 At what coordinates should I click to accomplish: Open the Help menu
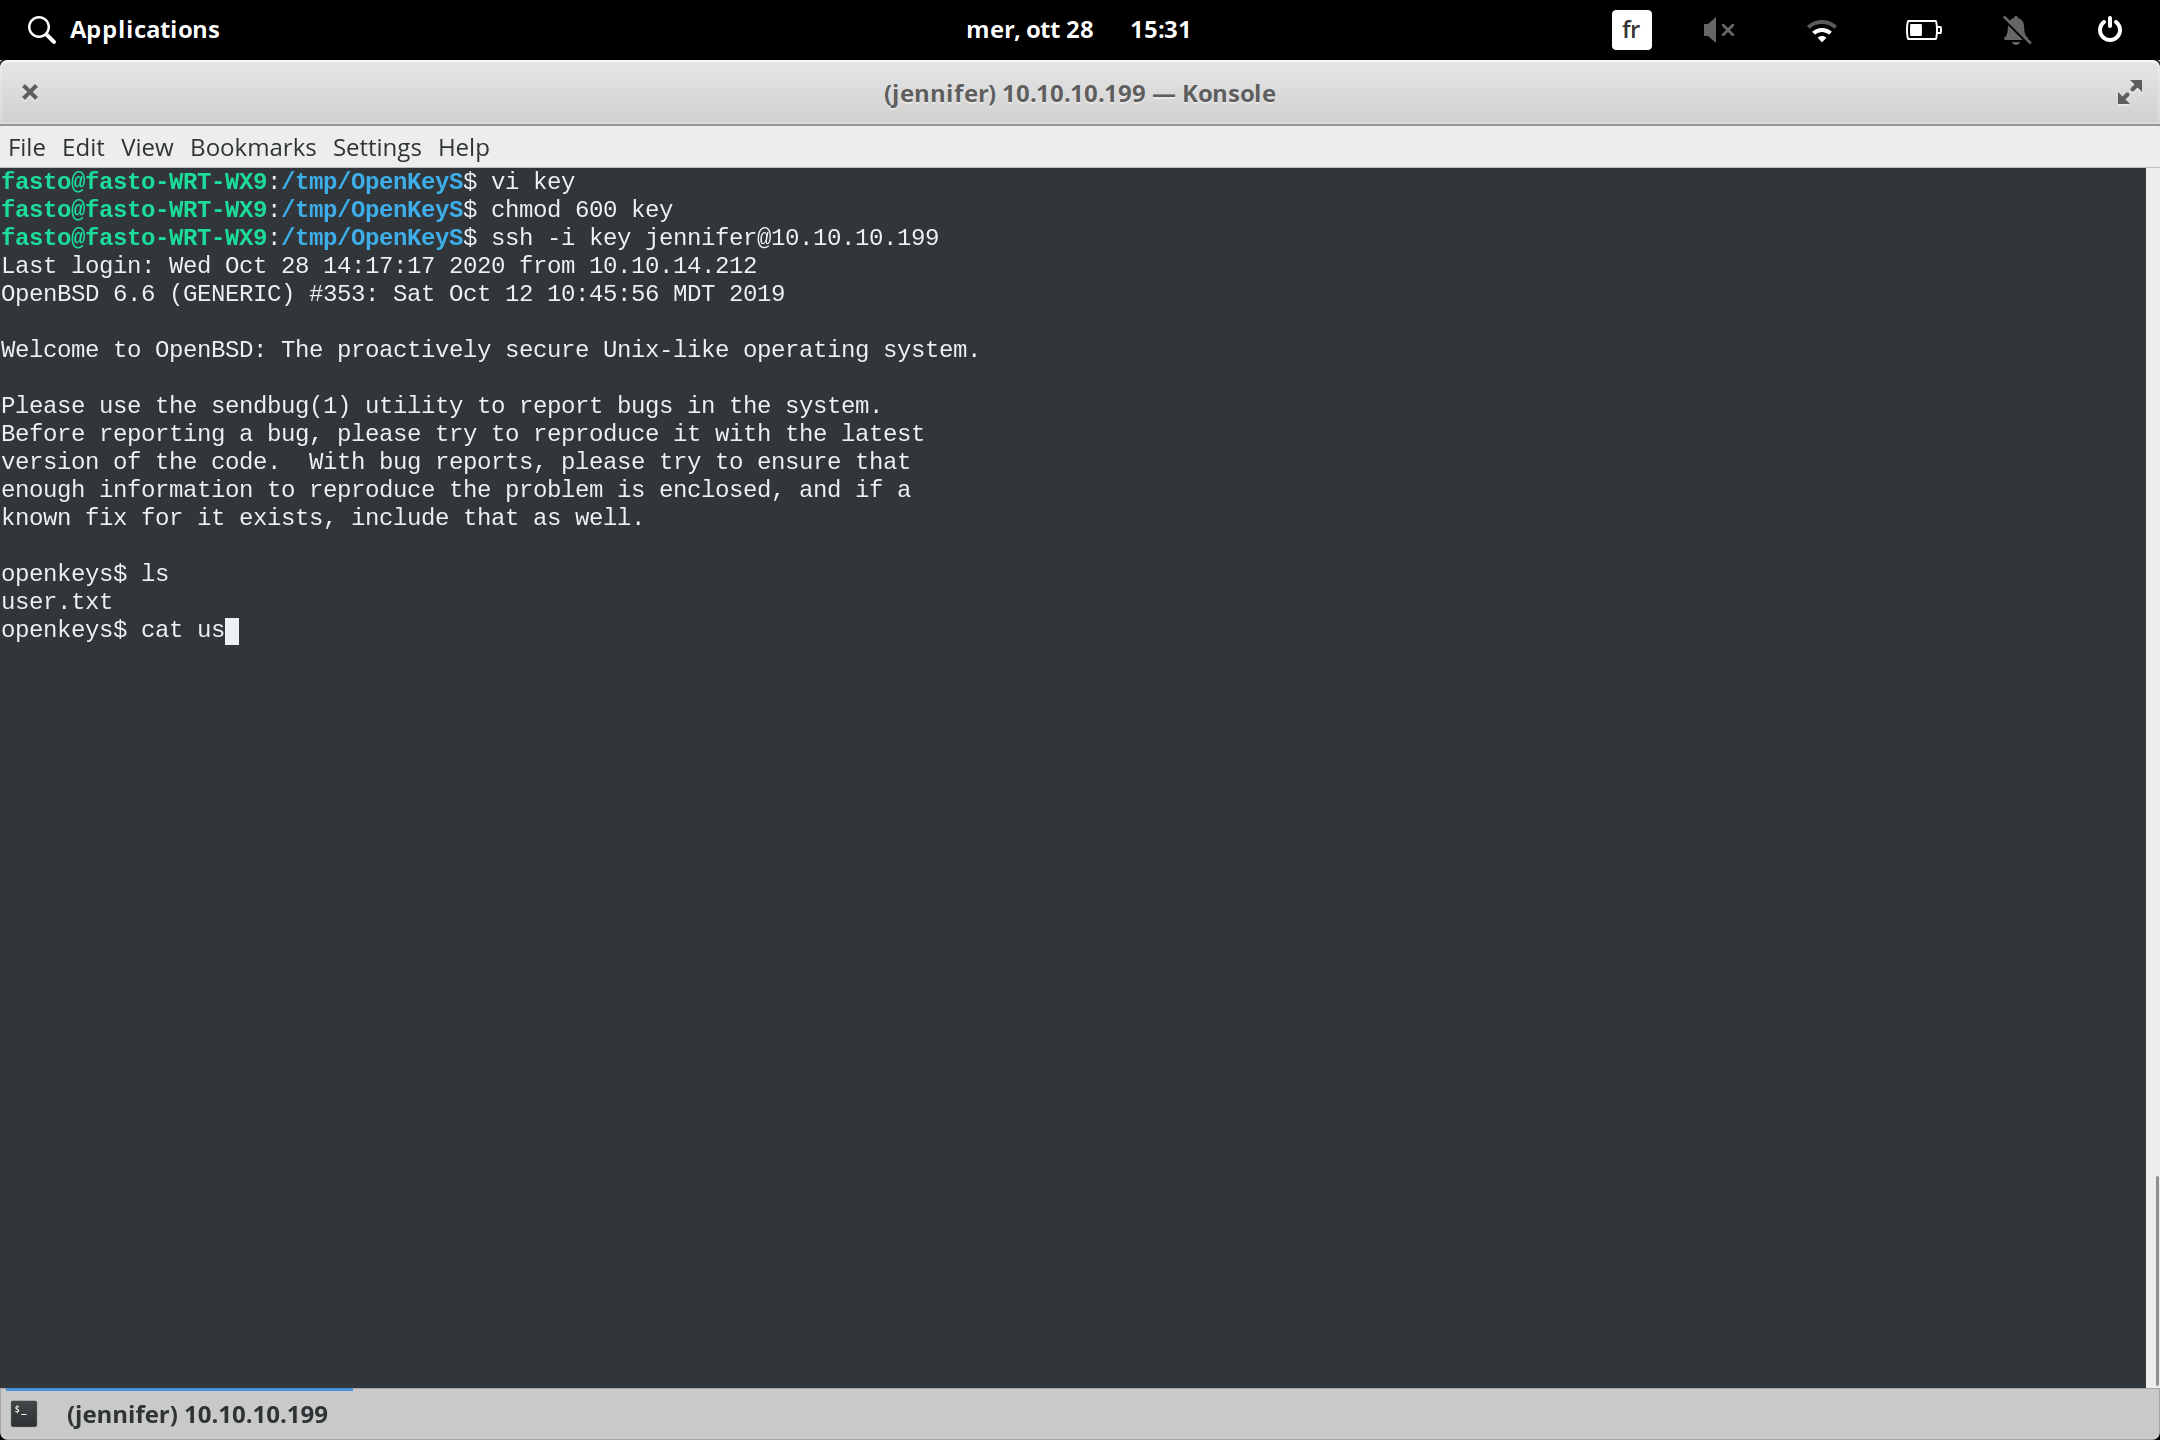(463, 147)
